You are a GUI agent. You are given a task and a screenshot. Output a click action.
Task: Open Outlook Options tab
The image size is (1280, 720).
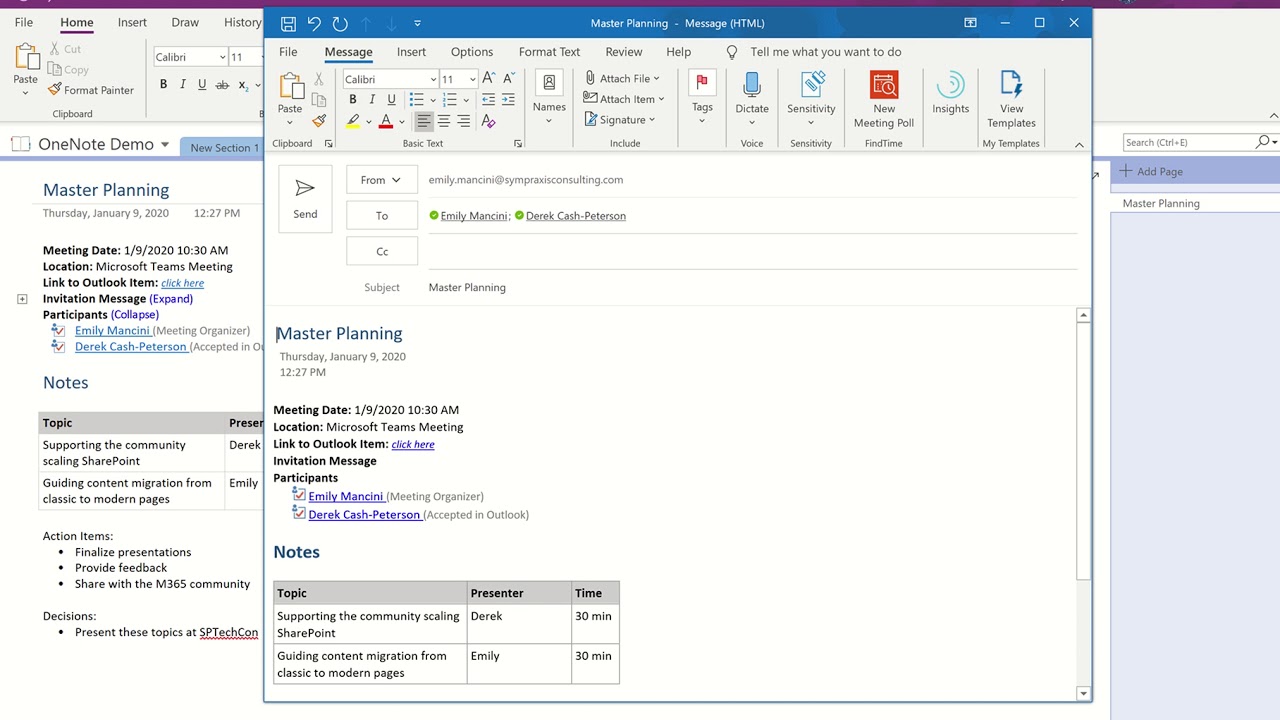tap(472, 52)
